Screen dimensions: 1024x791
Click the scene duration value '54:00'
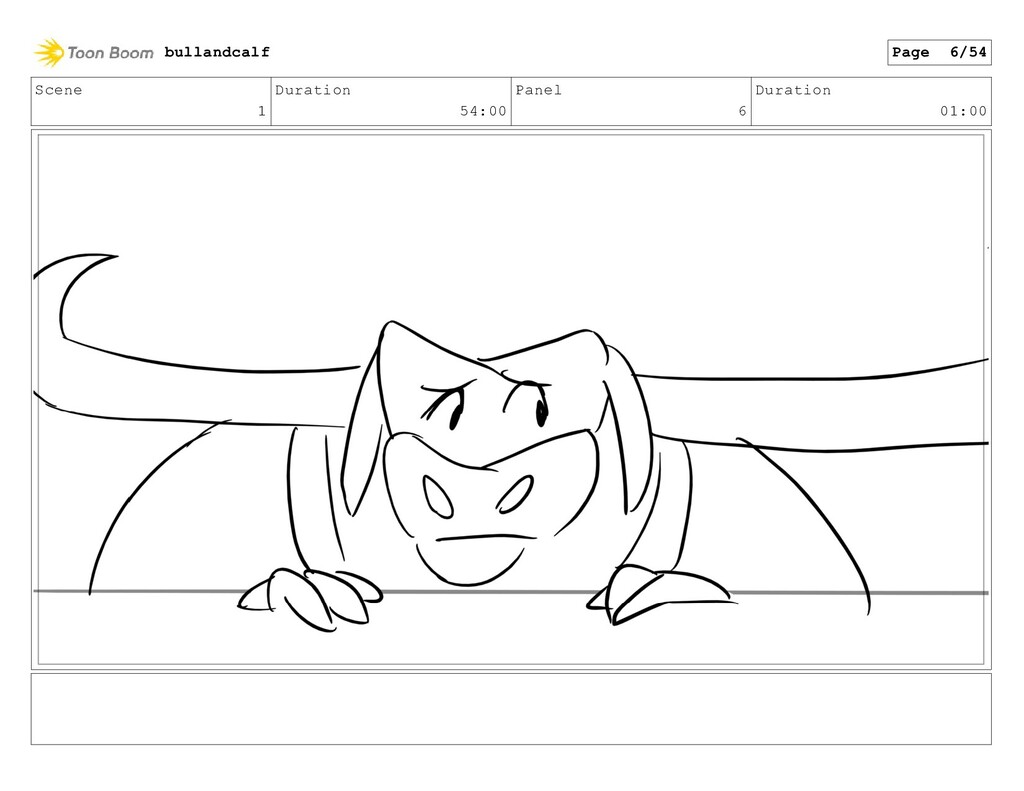[483, 111]
